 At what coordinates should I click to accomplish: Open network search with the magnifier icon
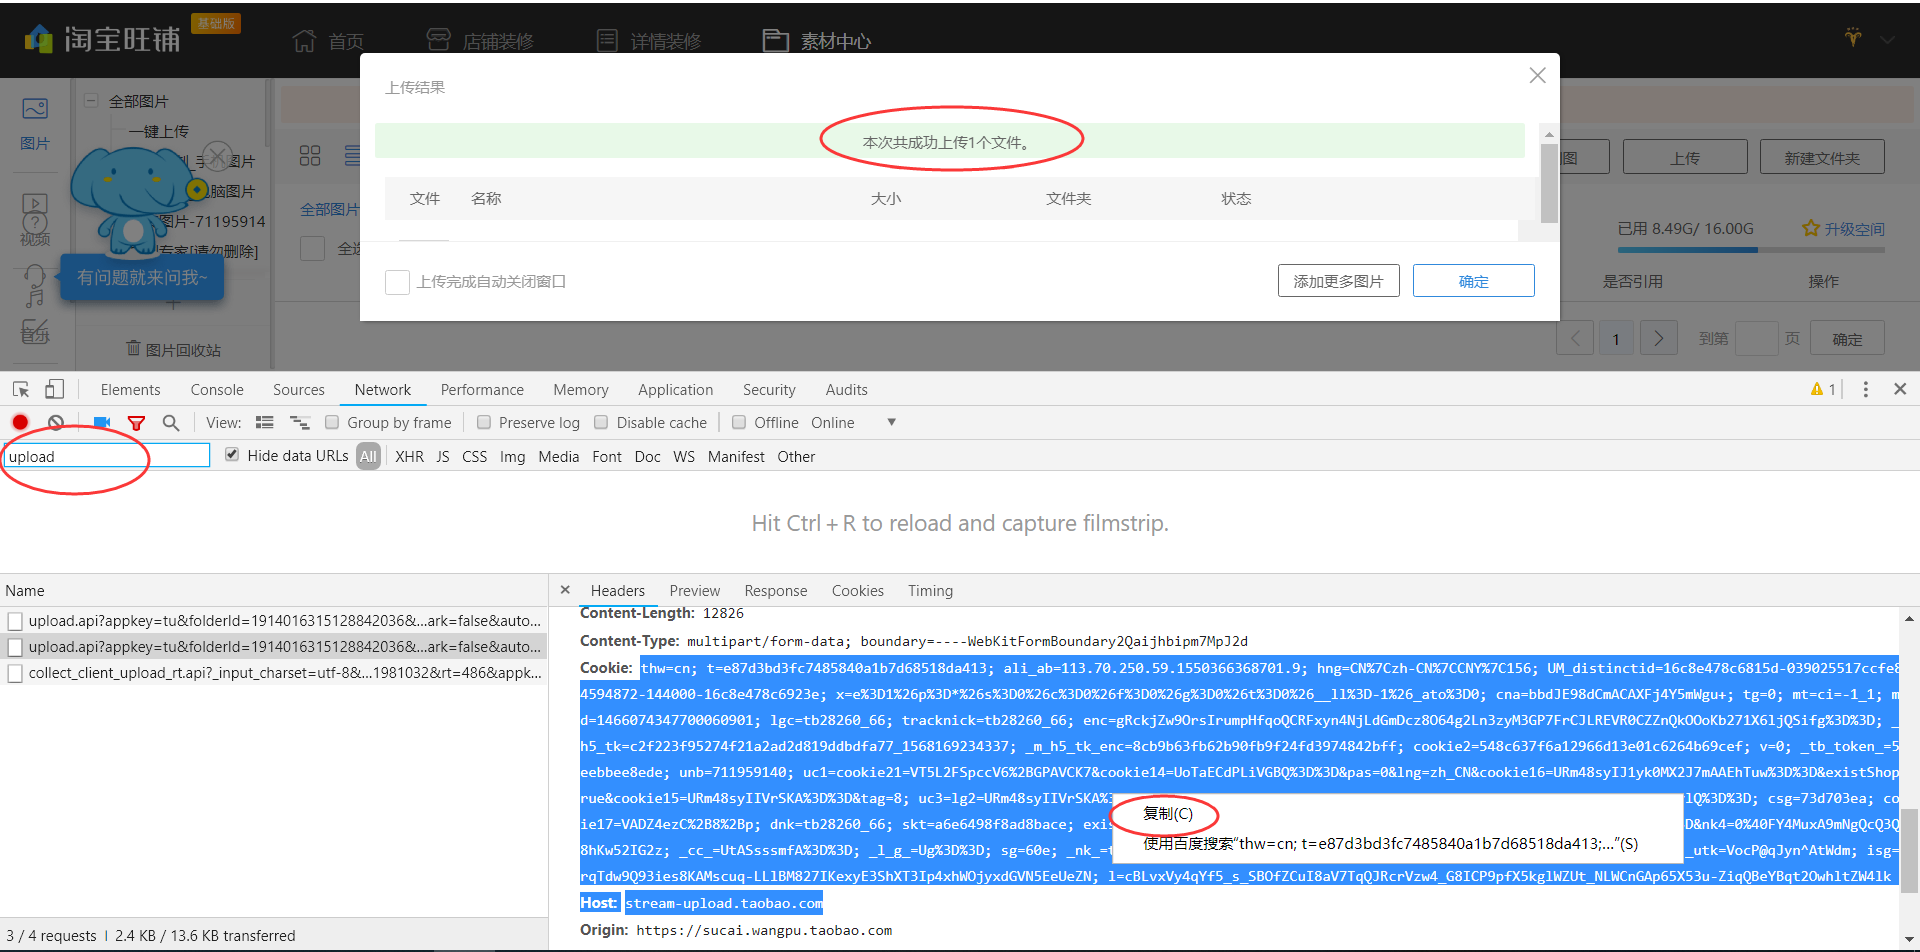tap(171, 423)
